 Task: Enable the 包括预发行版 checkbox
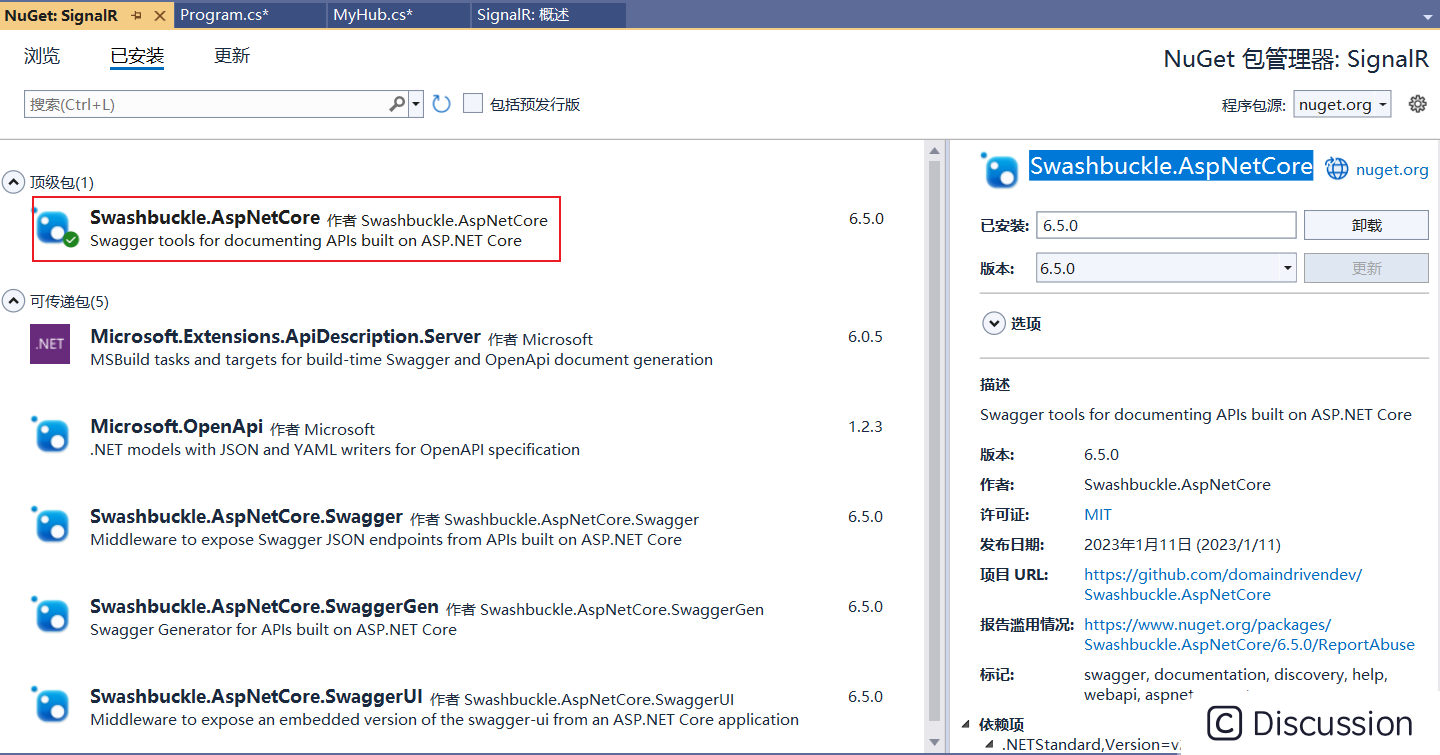tap(472, 103)
